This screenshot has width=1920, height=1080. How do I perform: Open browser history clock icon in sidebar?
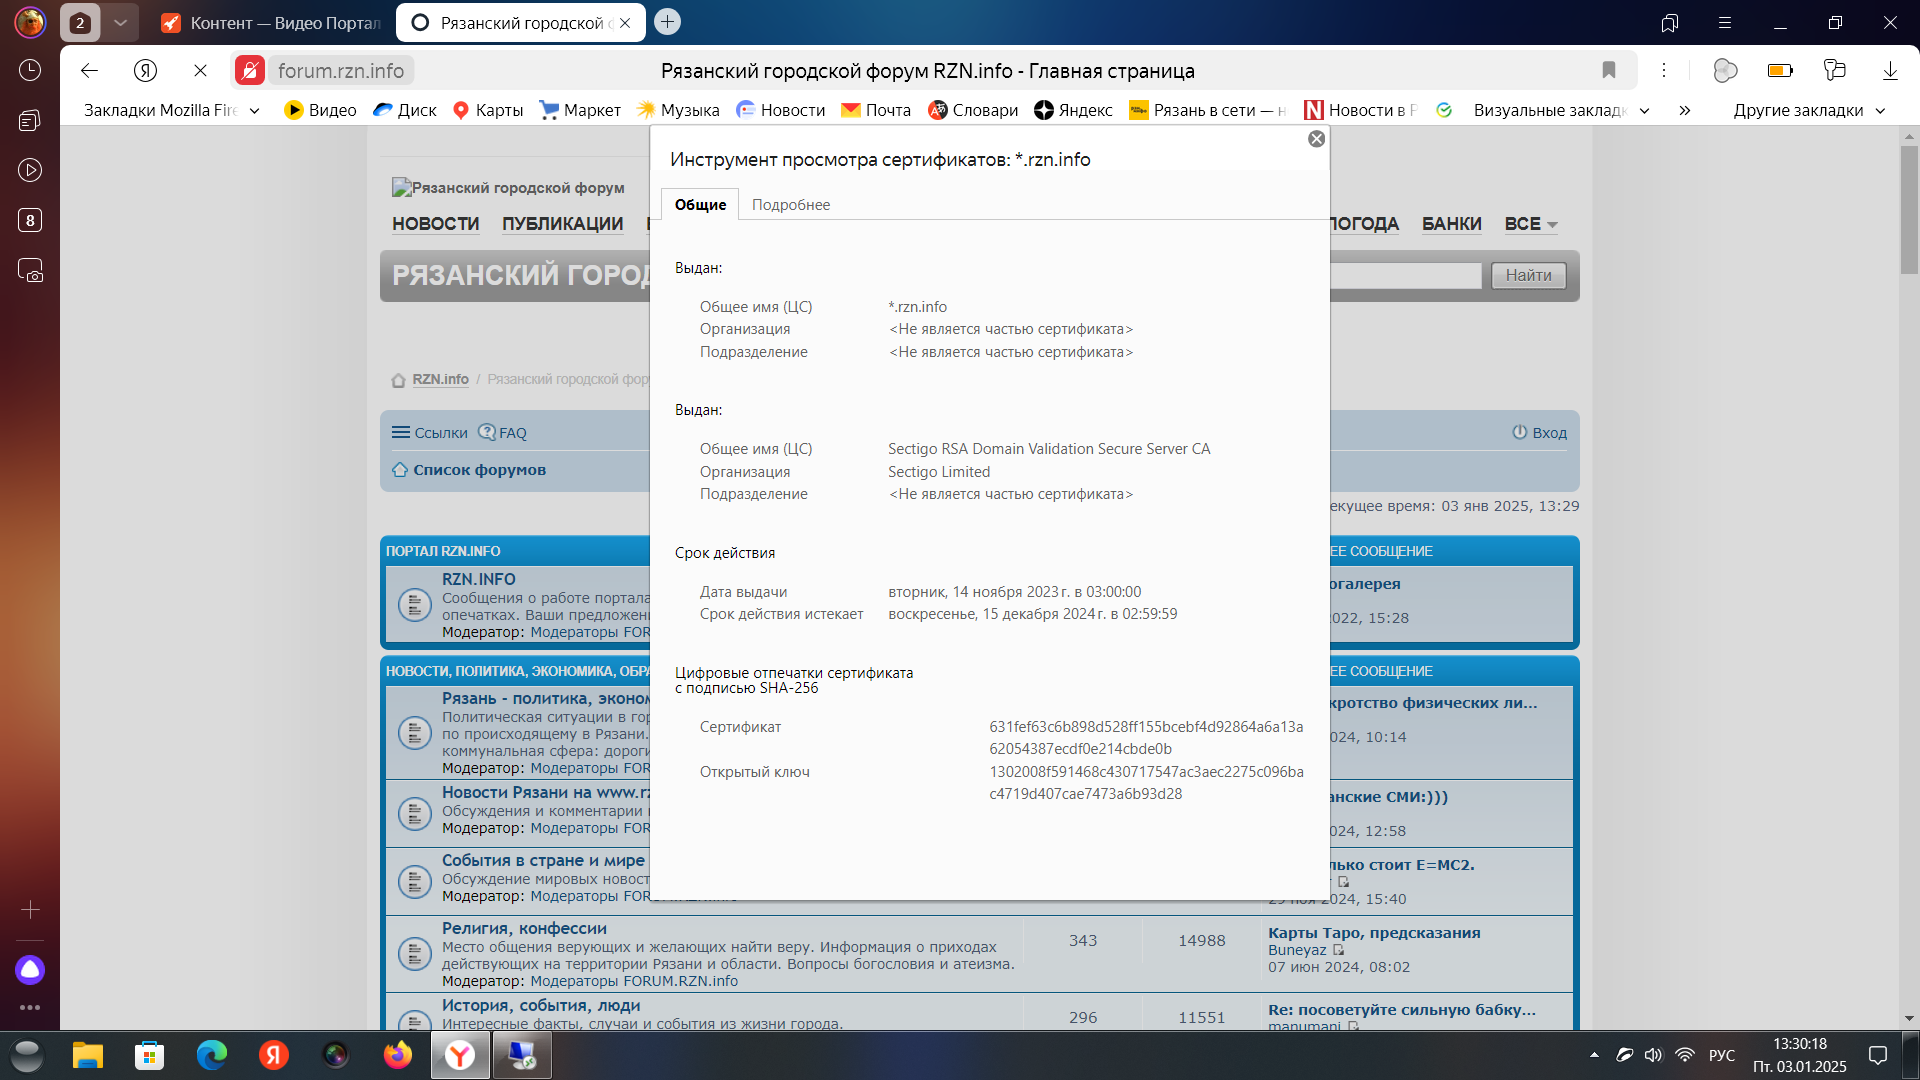(x=30, y=70)
